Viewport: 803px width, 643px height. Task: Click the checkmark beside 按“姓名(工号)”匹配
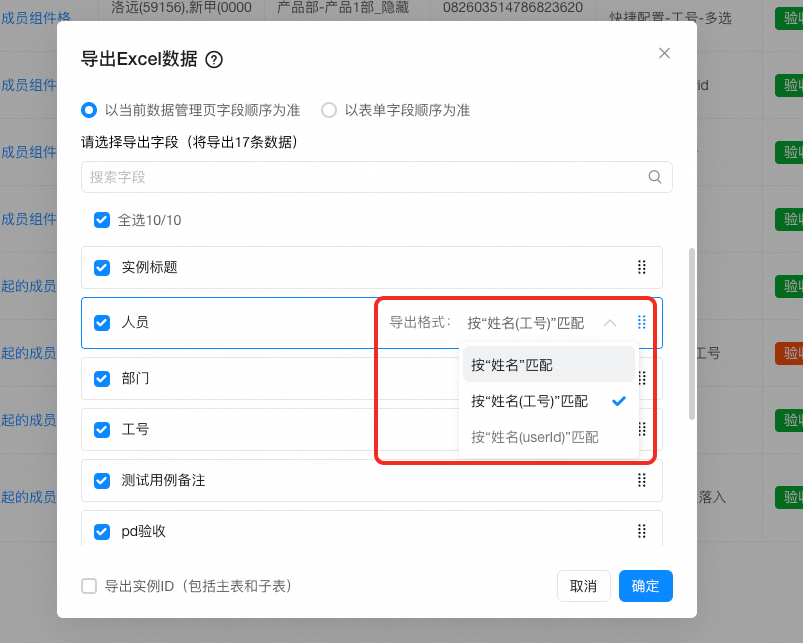coord(618,401)
